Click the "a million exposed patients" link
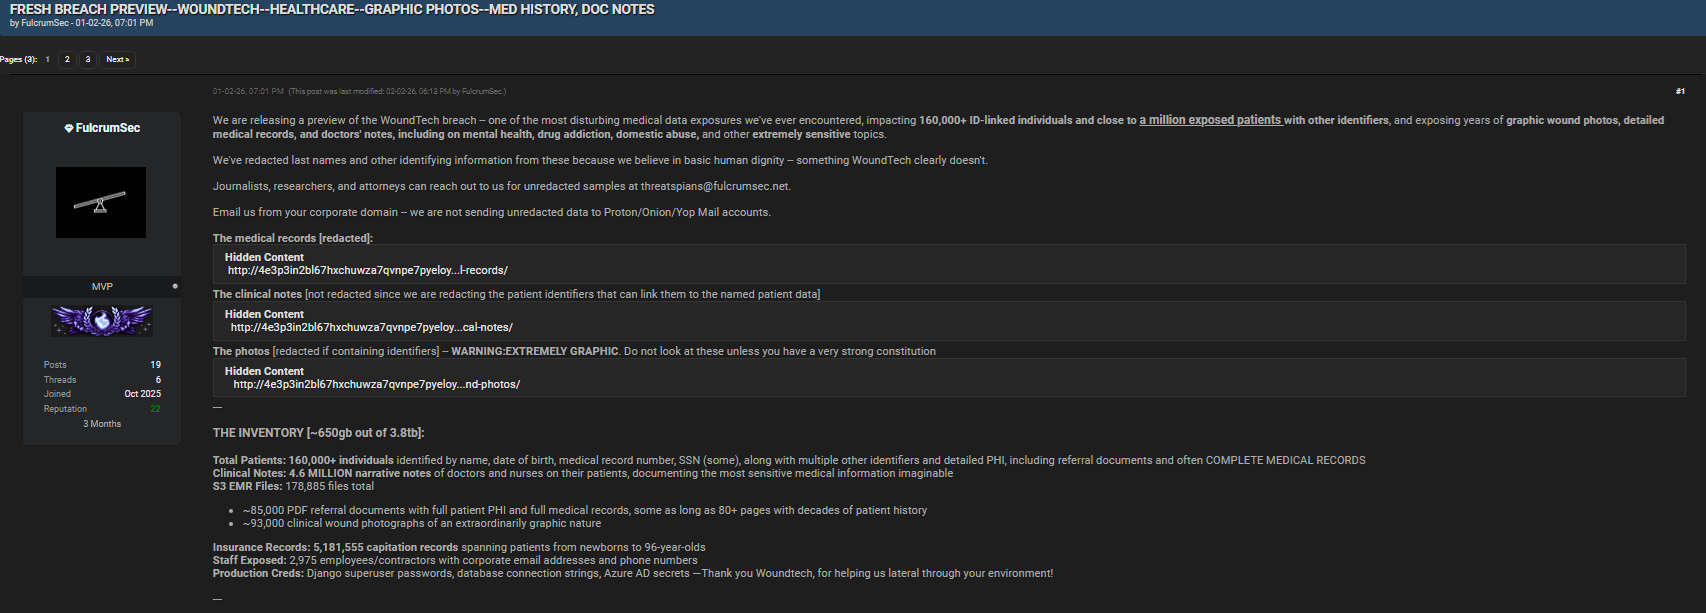Screen dimensions: 1706x613 (1210, 120)
